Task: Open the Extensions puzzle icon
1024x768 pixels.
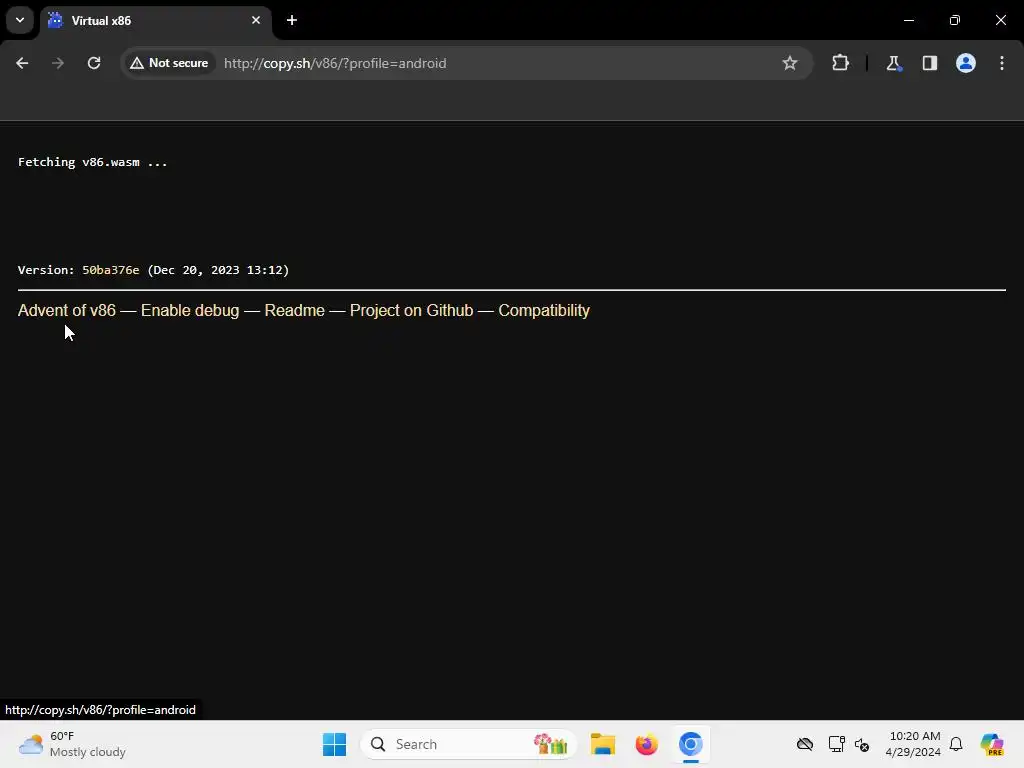Action: click(x=840, y=63)
